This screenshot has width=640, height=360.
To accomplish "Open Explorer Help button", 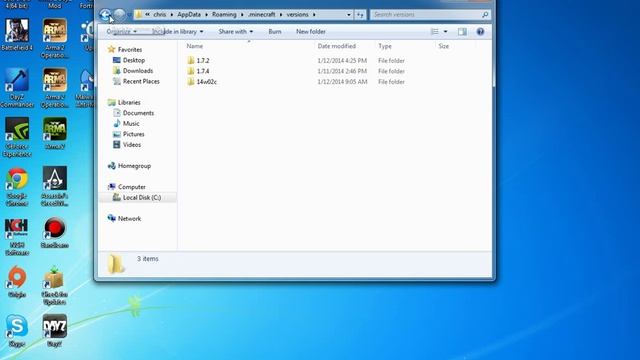I will [x=480, y=31].
